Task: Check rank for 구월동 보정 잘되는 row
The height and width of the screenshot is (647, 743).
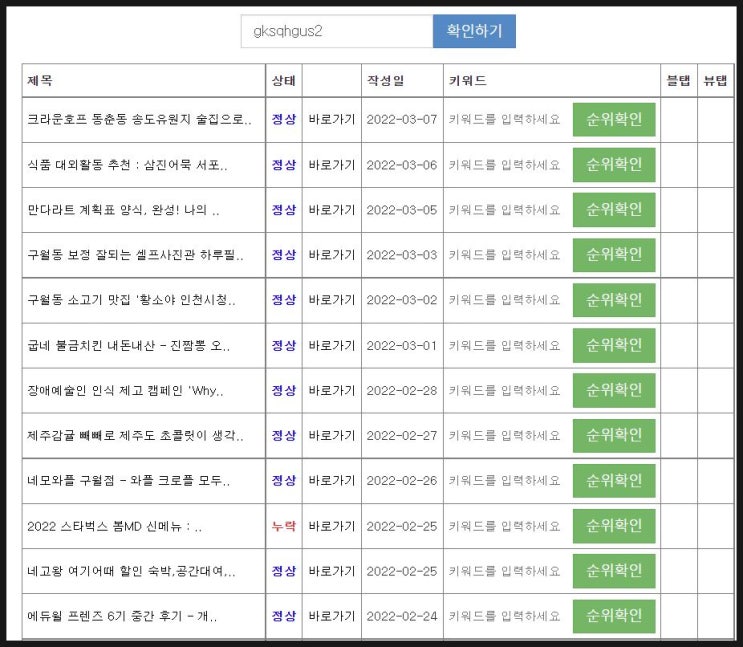Action: (614, 255)
